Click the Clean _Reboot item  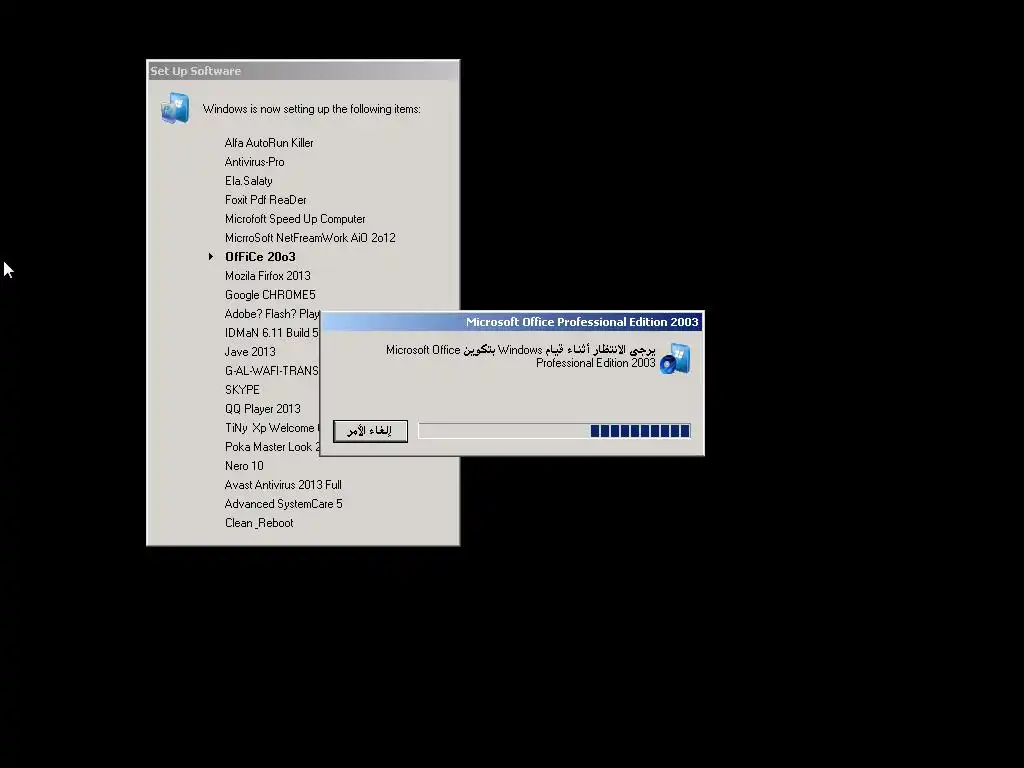click(x=259, y=522)
